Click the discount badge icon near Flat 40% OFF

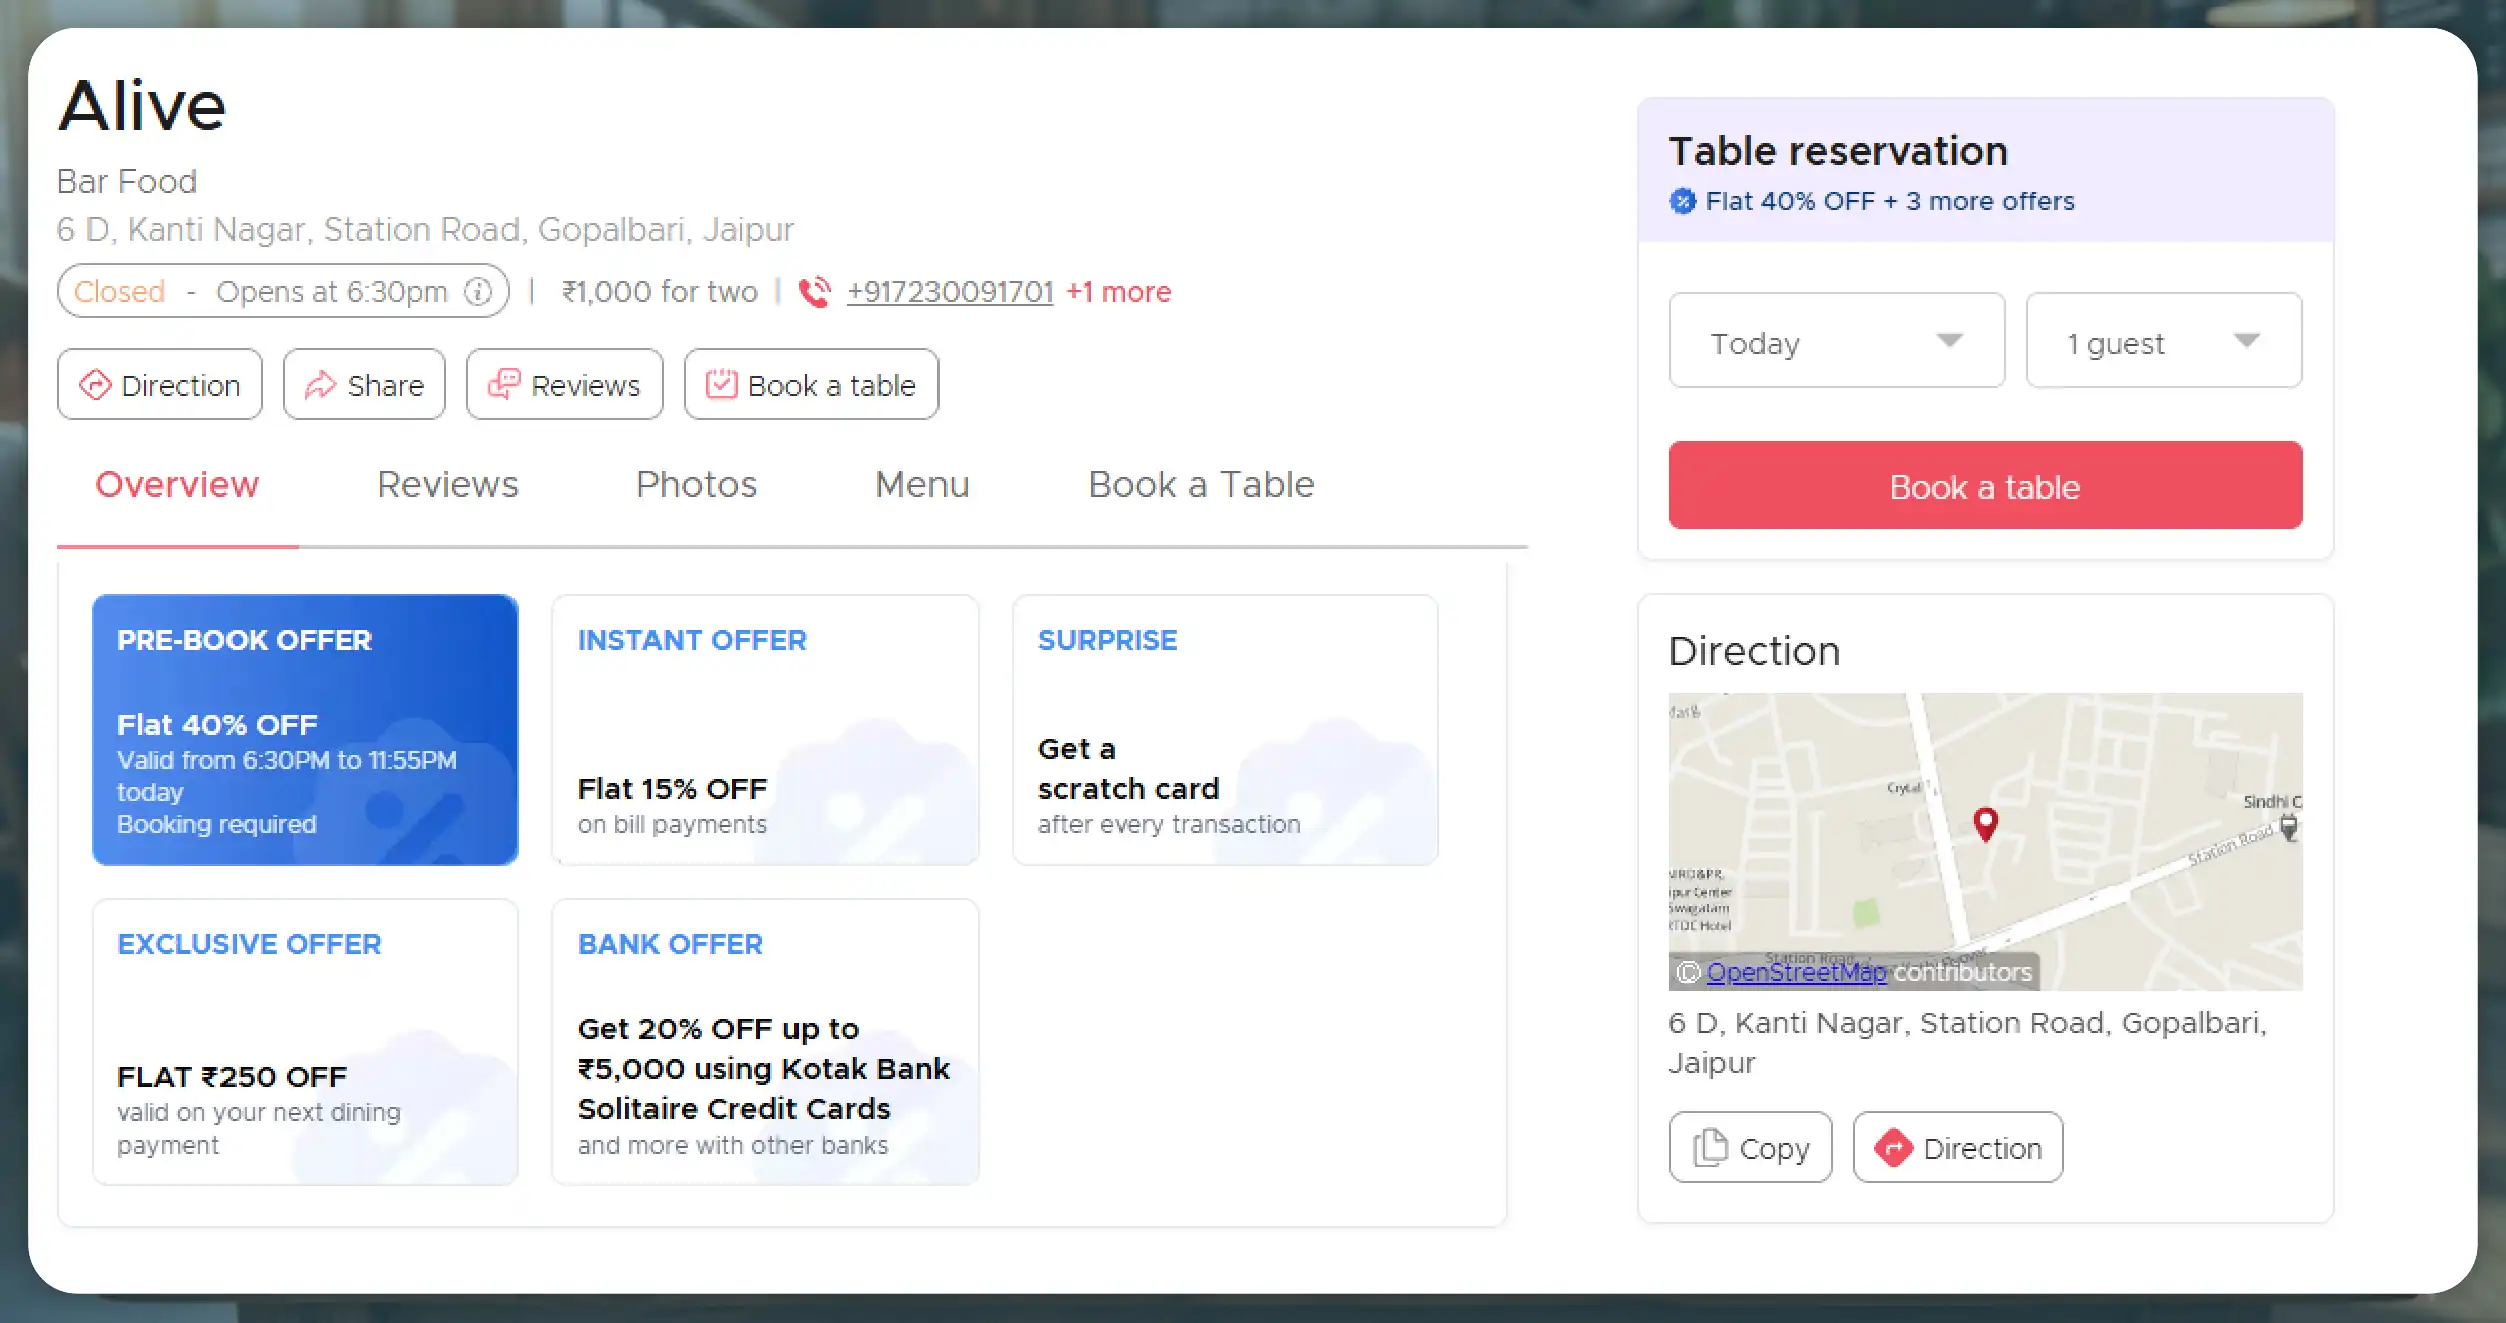point(1686,201)
